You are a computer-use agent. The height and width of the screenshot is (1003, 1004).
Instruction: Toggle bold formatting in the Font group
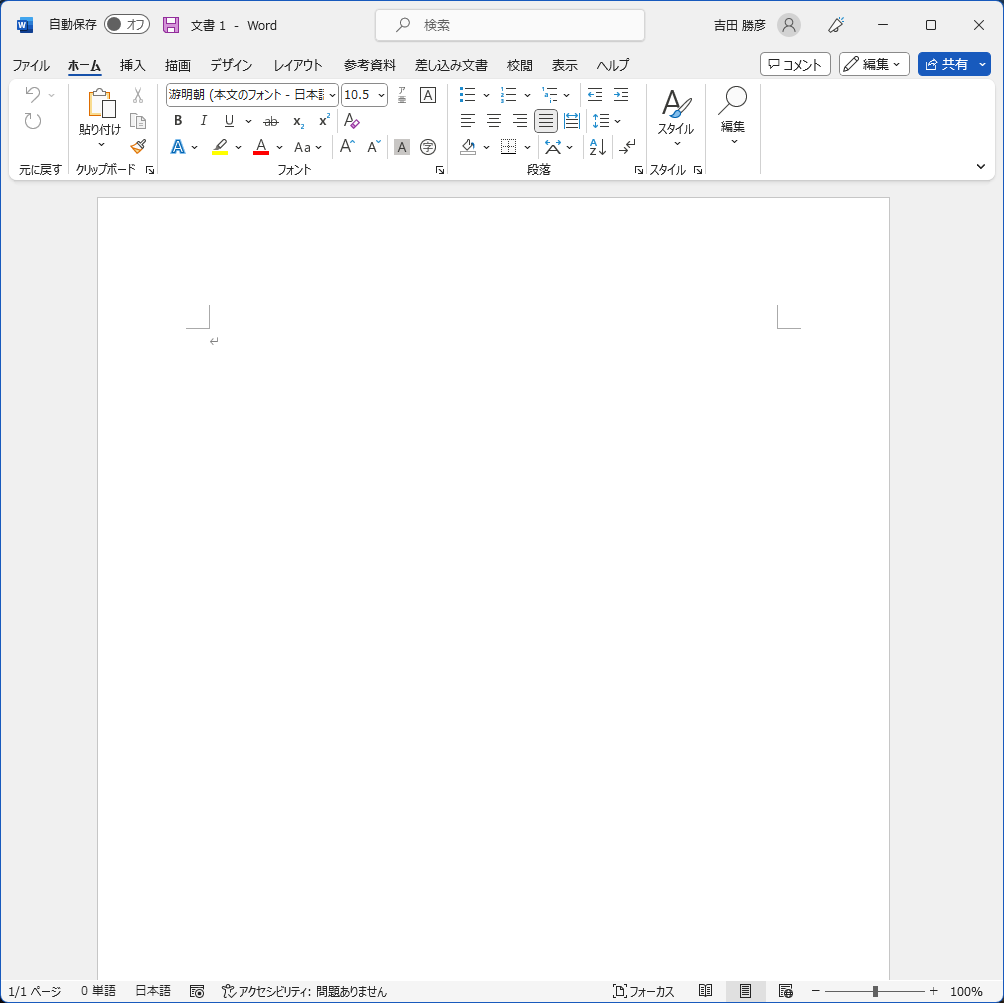point(177,121)
